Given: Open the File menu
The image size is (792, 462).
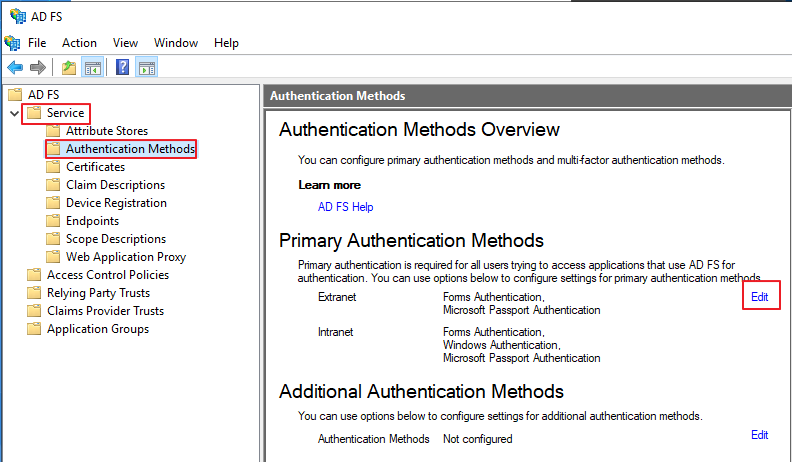Looking at the screenshot, I should (x=37, y=43).
